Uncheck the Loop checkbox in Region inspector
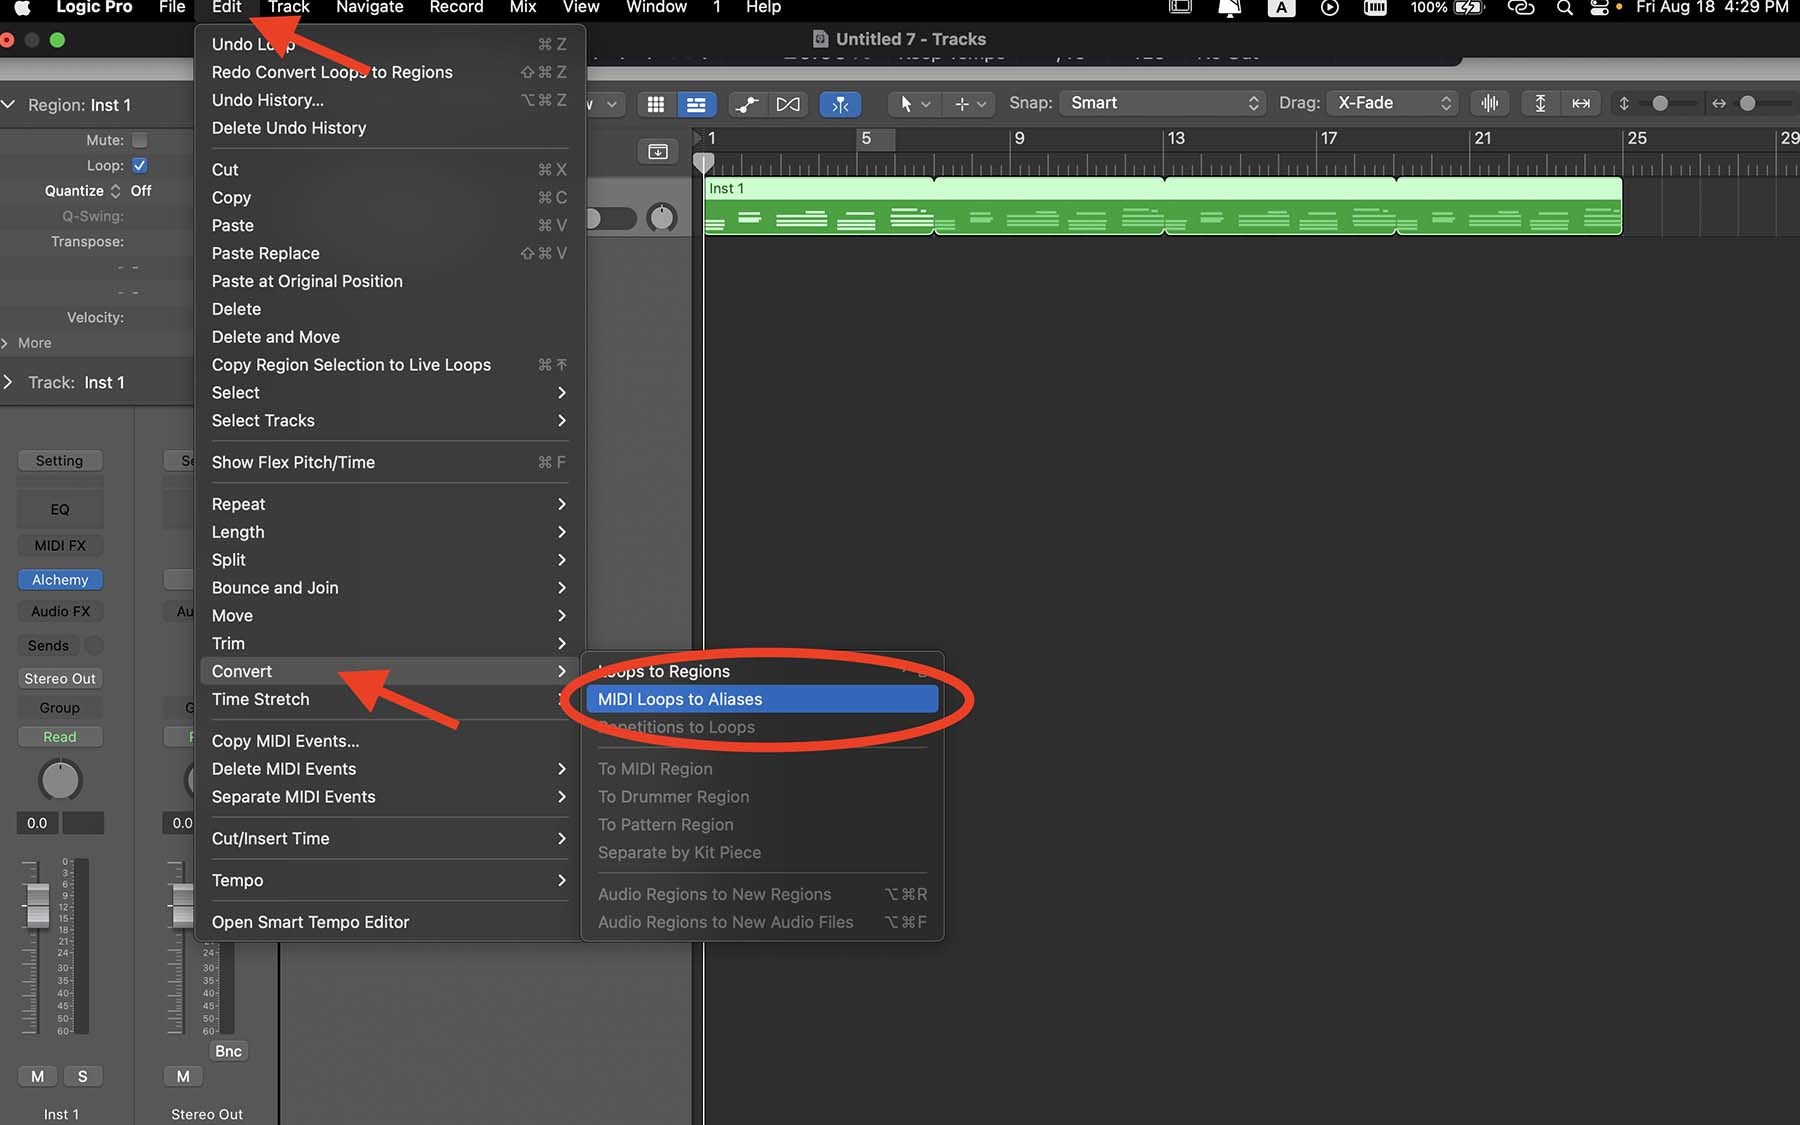The image size is (1800, 1125). pos(140,165)
